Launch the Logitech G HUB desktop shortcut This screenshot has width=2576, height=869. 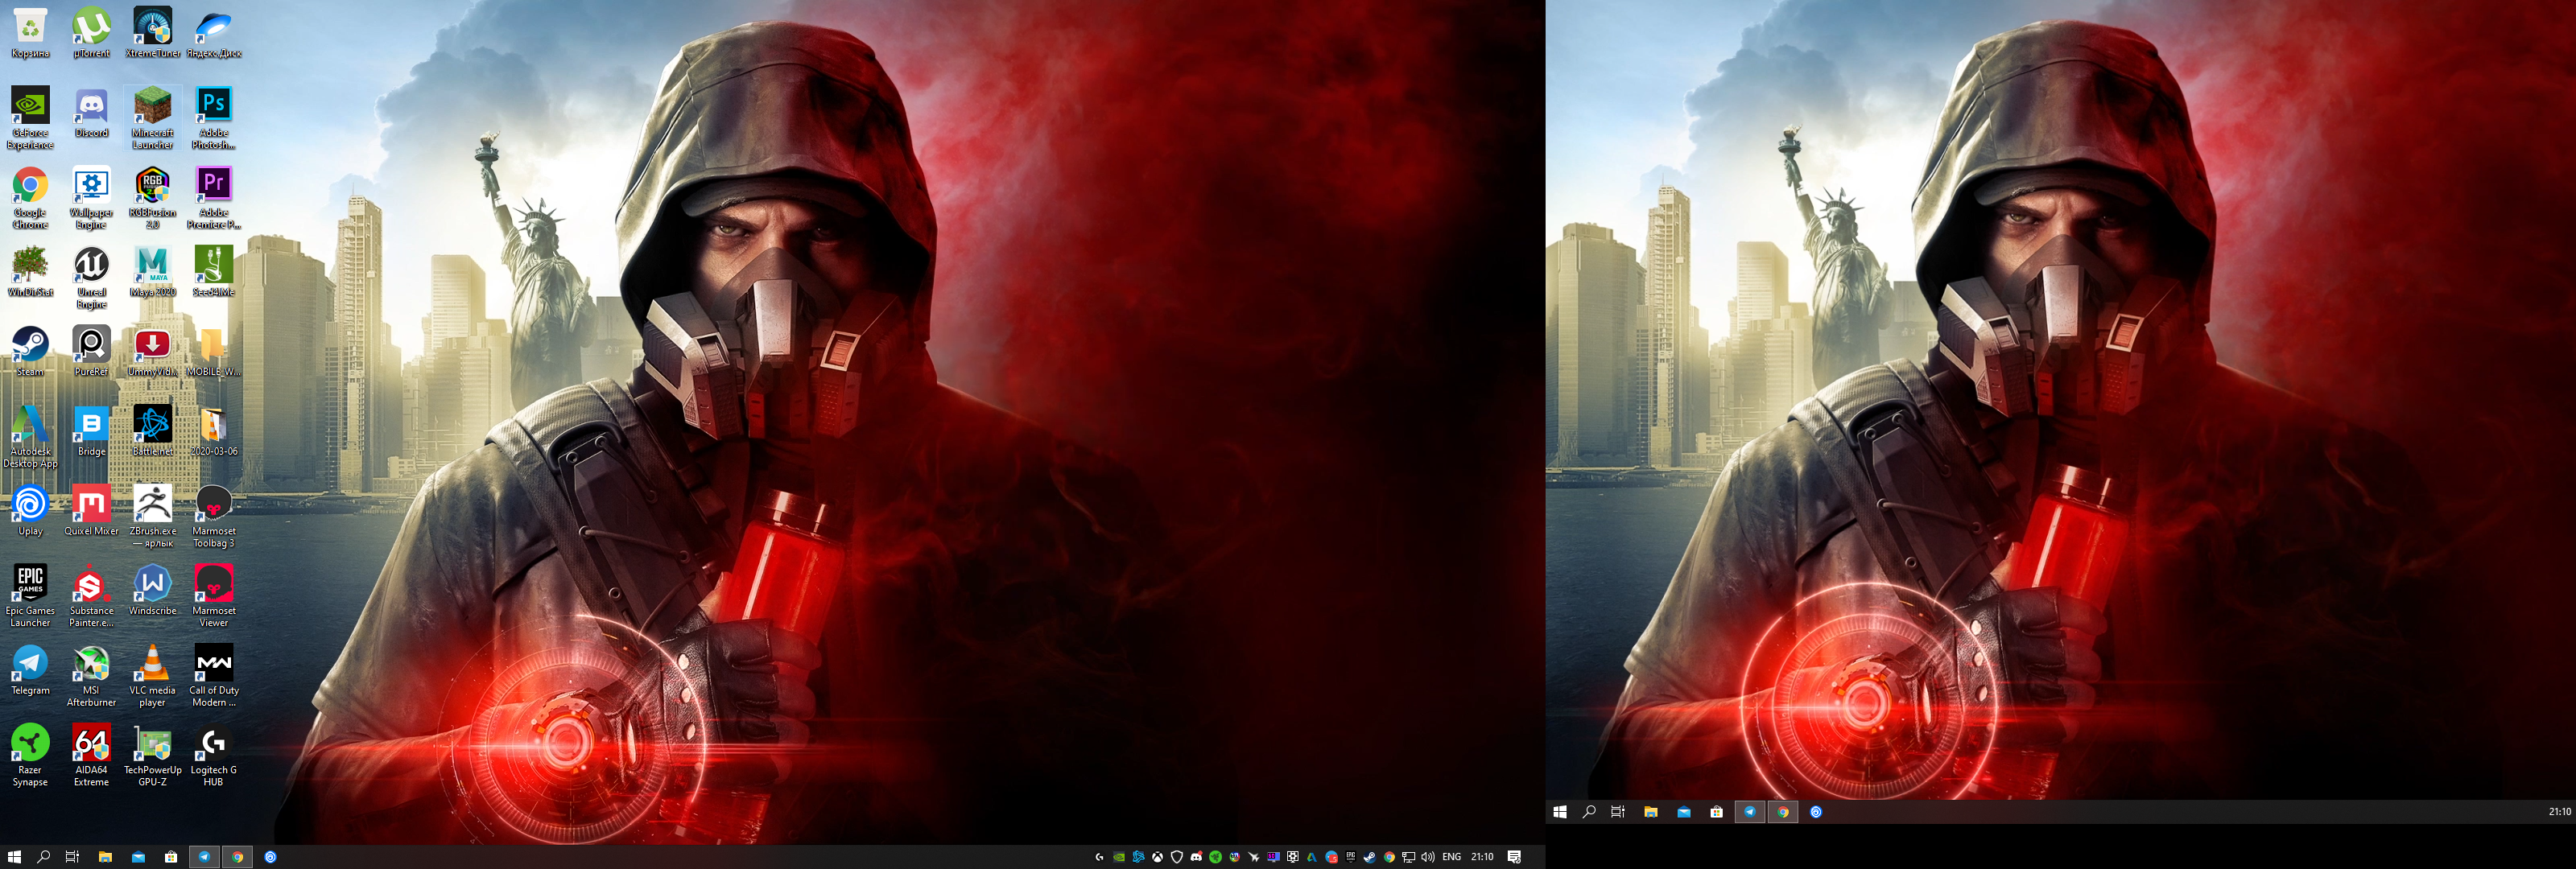[214, 755]
